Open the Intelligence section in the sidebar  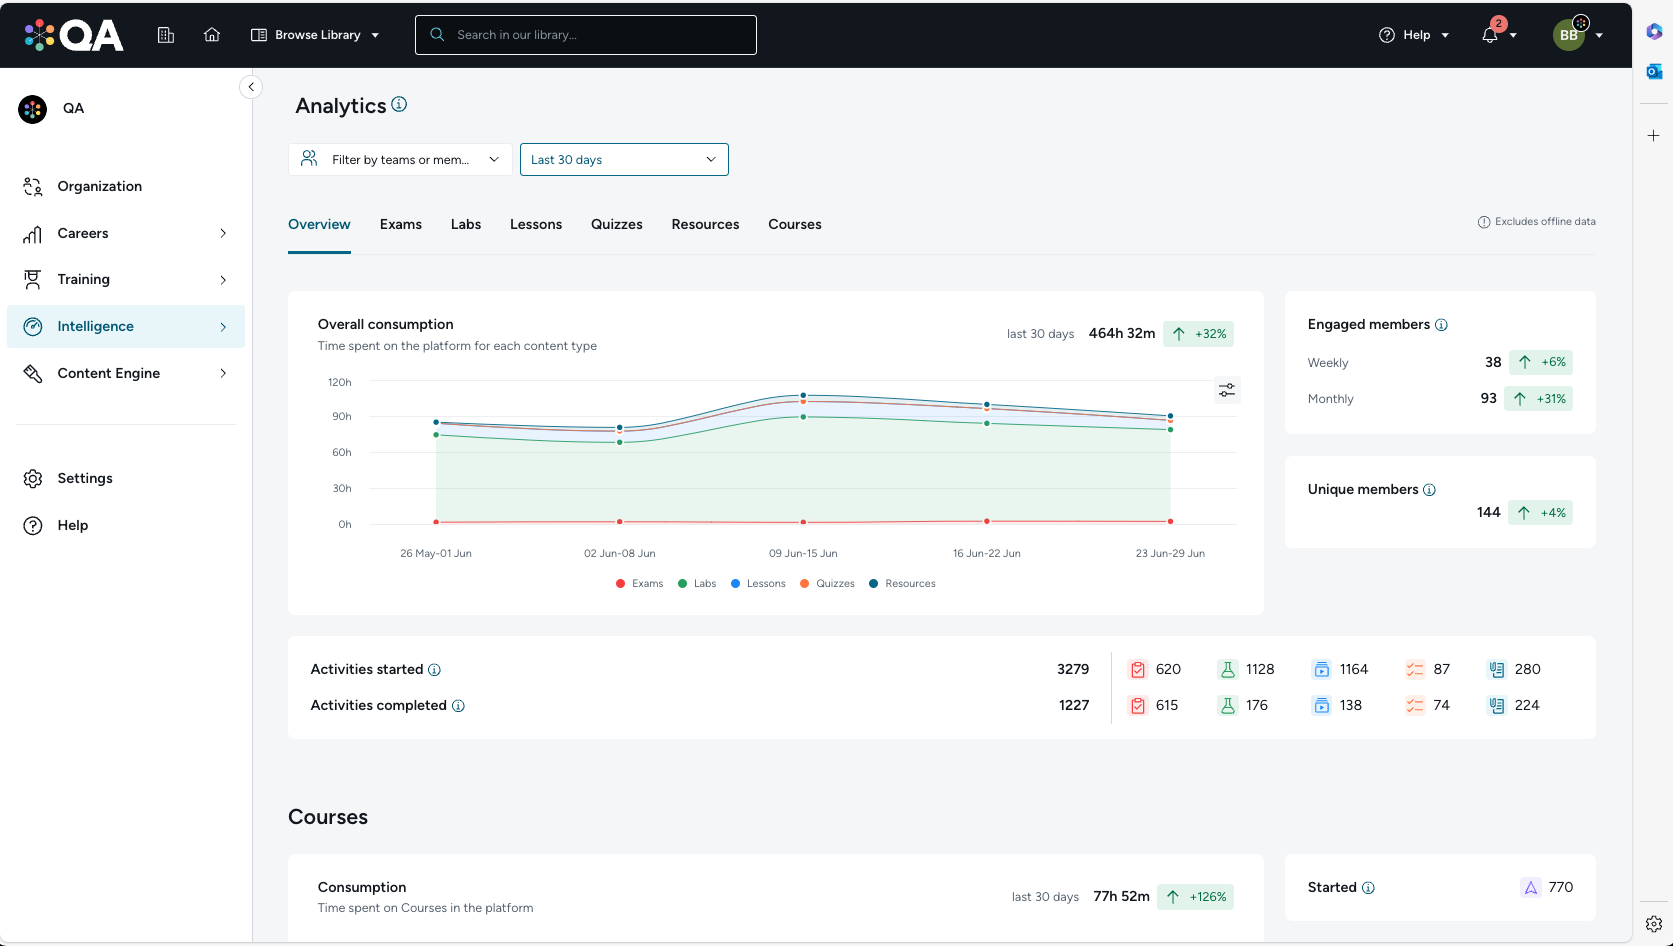[95, 326]
